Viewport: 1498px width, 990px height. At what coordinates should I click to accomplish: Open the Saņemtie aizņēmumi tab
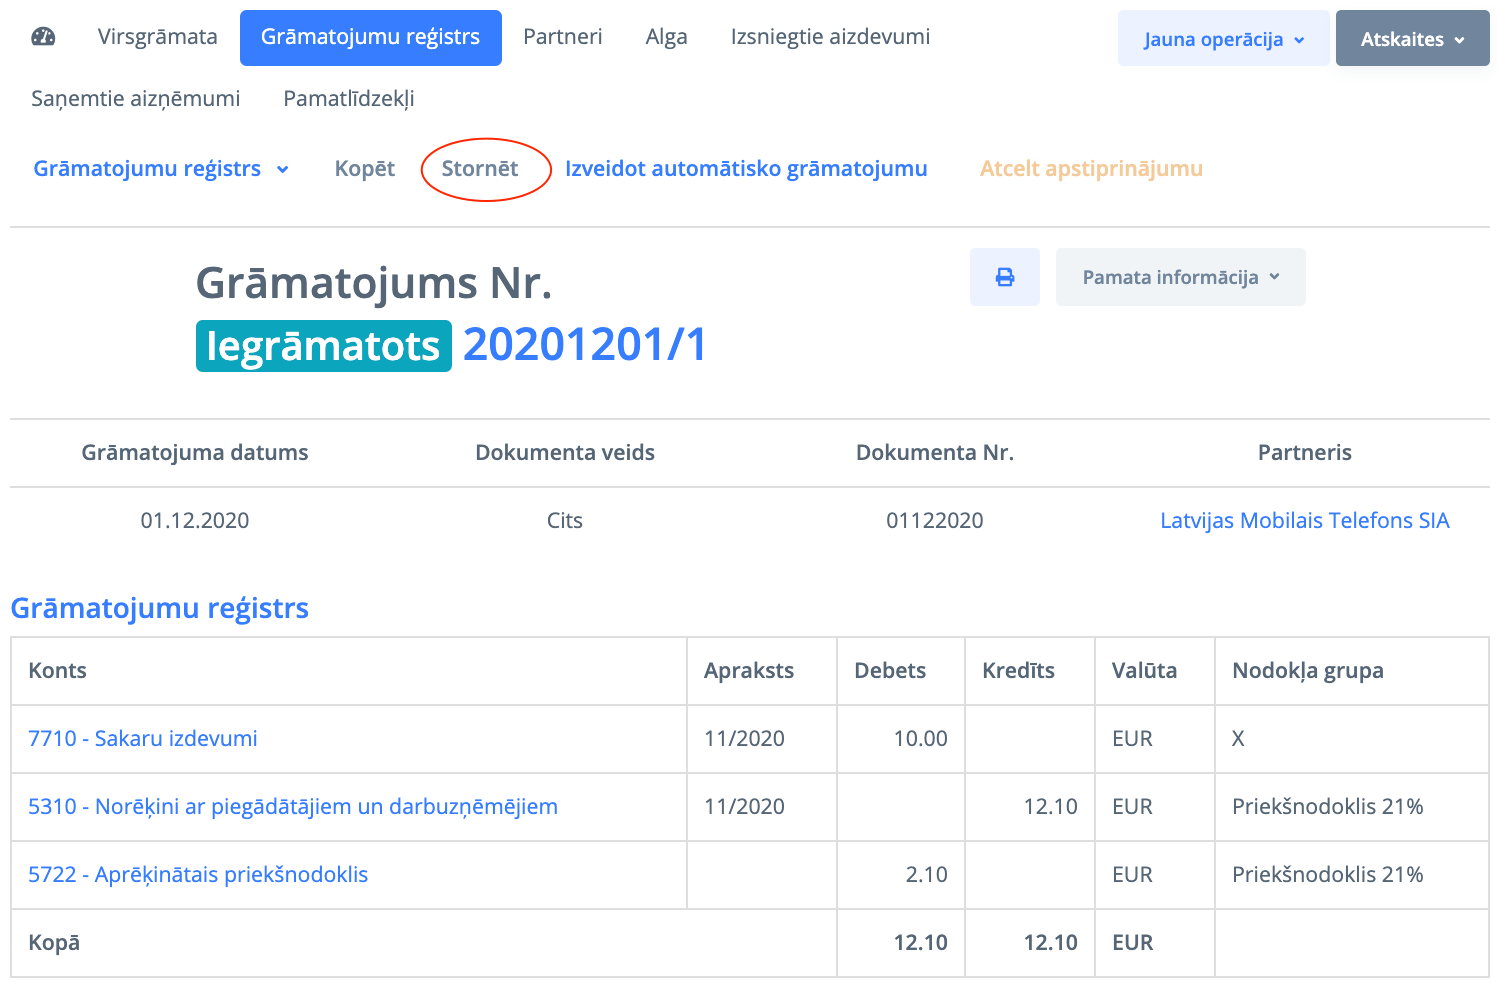(136, 99)
